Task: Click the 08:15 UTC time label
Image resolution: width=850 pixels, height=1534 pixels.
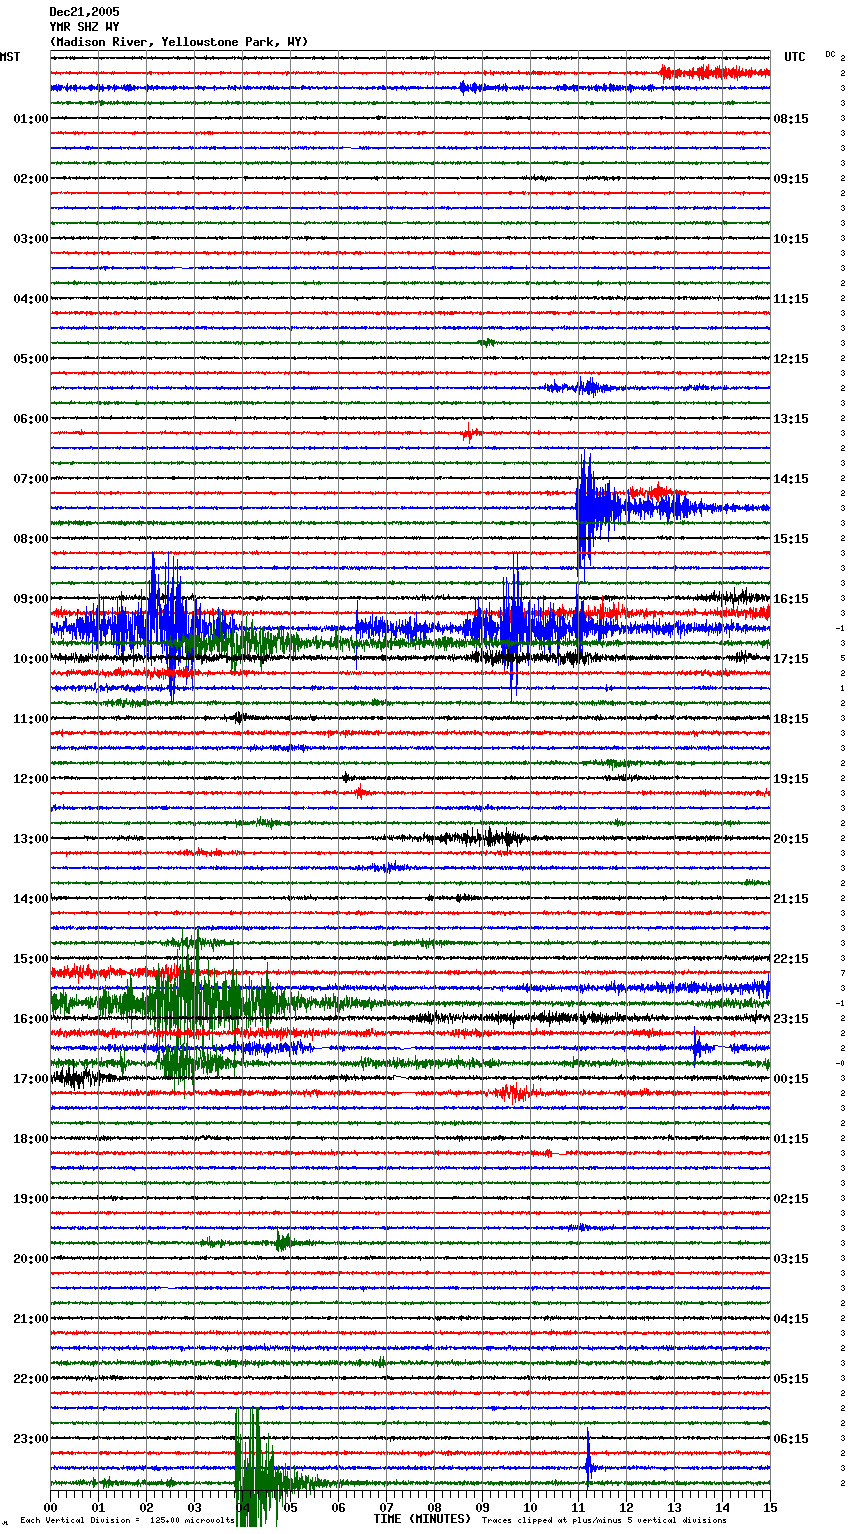Action: [x=791, y=119]
